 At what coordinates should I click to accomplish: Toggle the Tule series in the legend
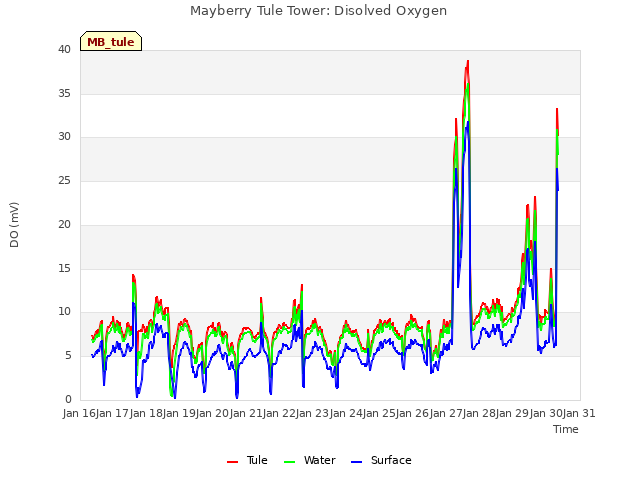point(247,460)
